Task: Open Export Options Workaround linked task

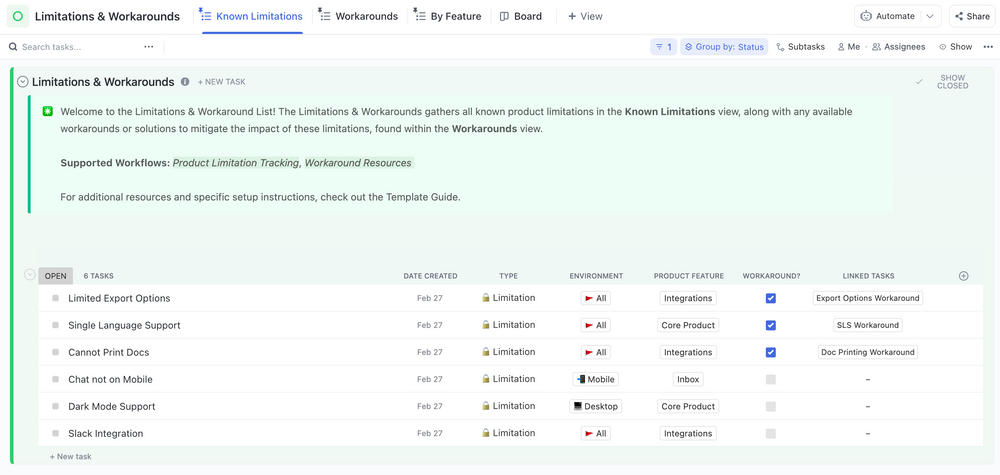Action: (868, 298)
